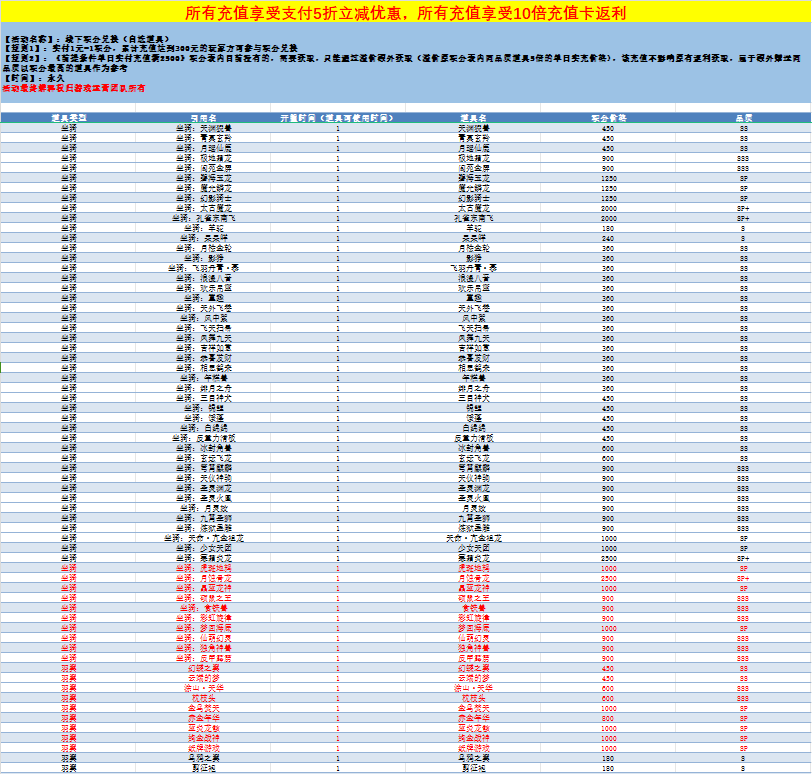Select the price cell showing 240
The width and height of the screenshot is (812, 774).
(x=608, y=238)
